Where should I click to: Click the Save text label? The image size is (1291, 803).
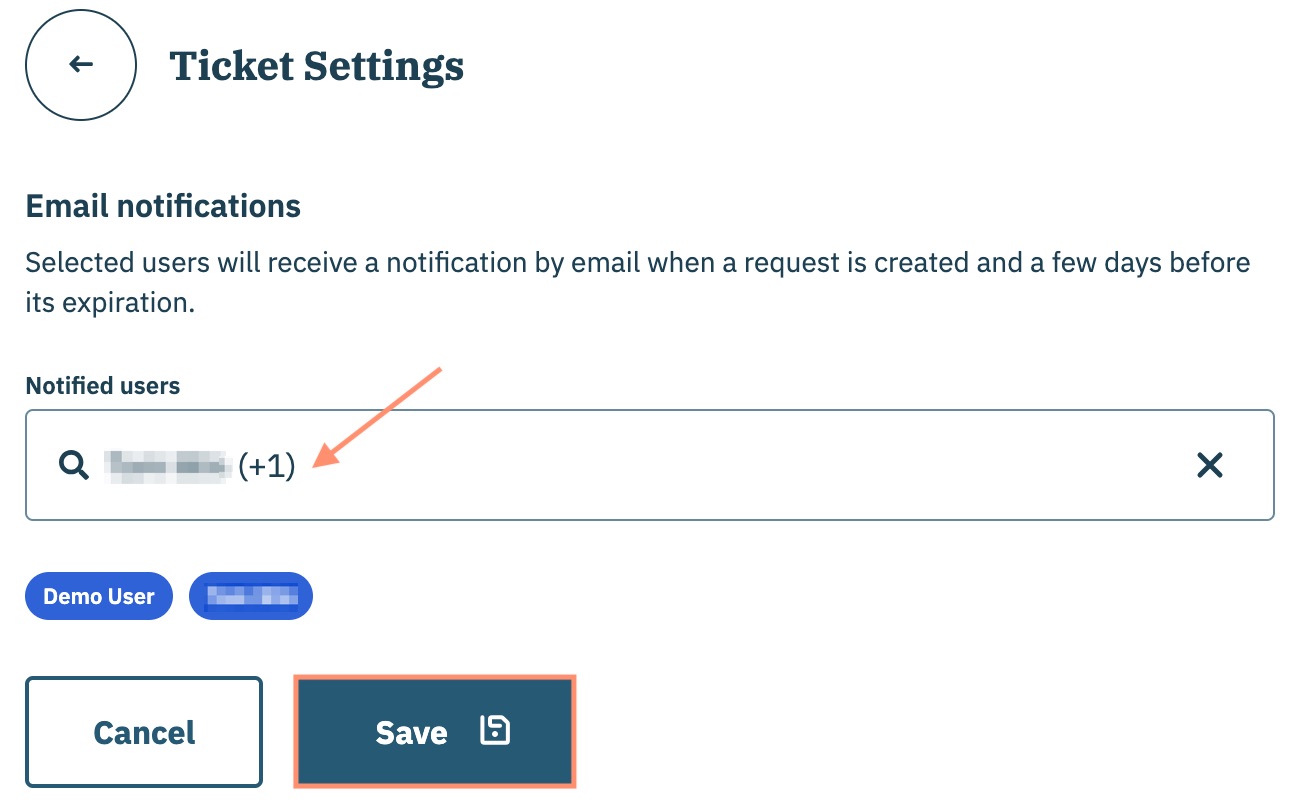coord(411,733)
